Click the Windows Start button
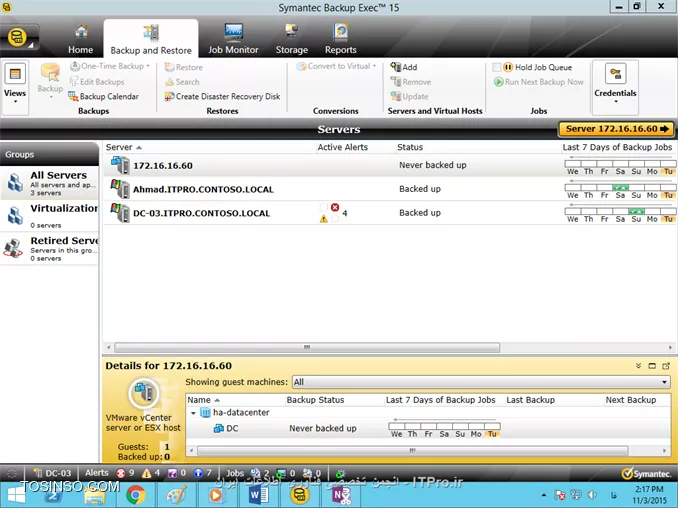This screenshot has width=678, height=508. coord(16,495)
